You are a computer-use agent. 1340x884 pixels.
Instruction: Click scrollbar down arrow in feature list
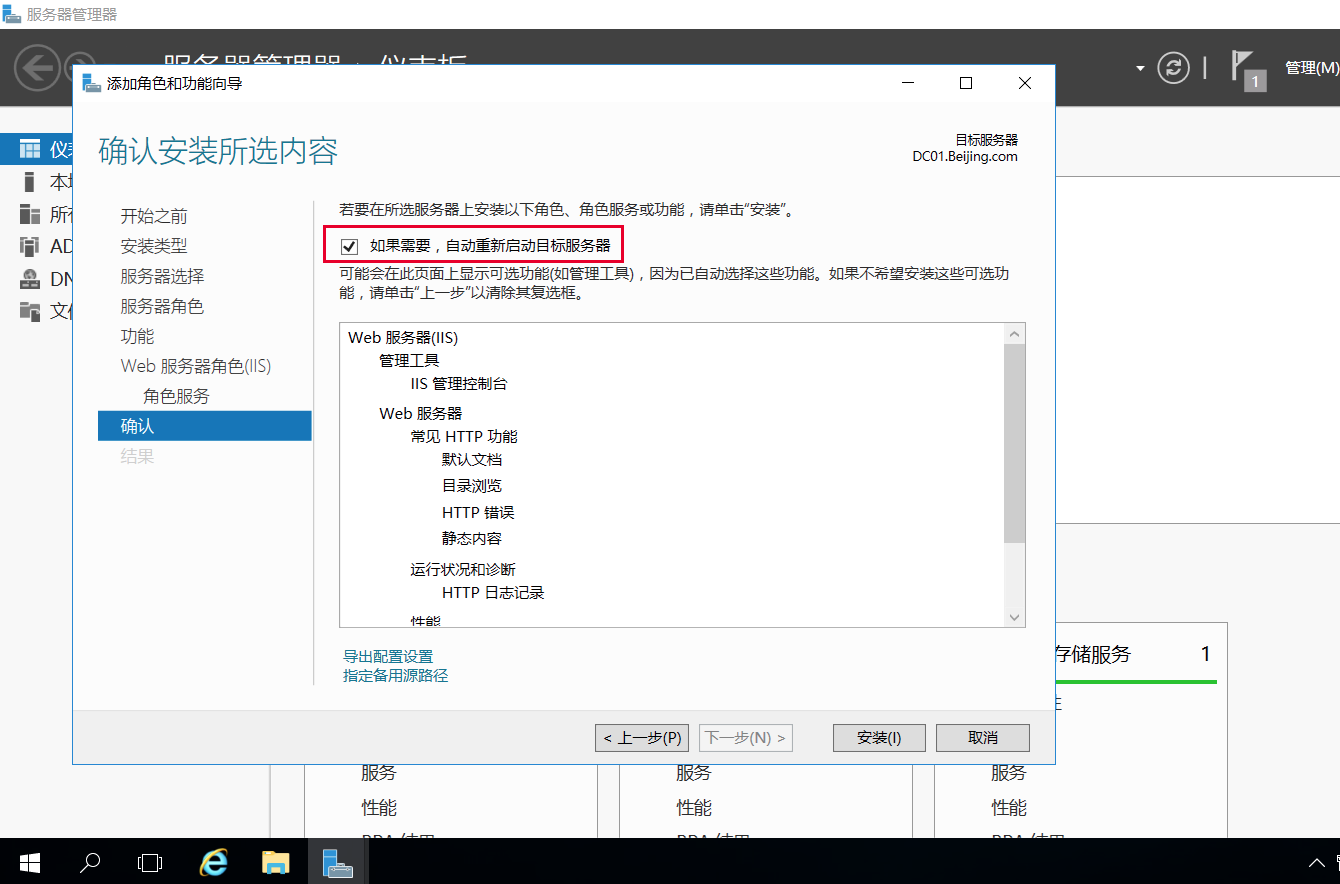tap(1015, 618)
